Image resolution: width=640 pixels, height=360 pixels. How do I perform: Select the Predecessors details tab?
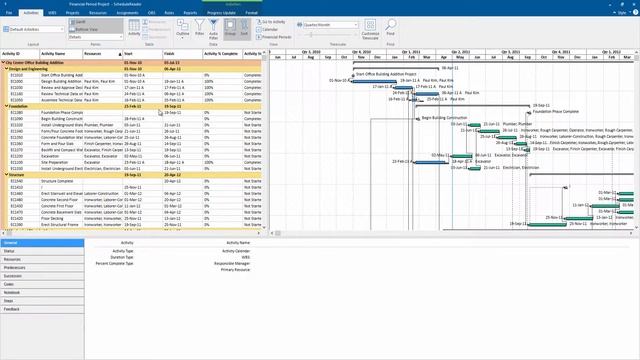tap(42, 268)
